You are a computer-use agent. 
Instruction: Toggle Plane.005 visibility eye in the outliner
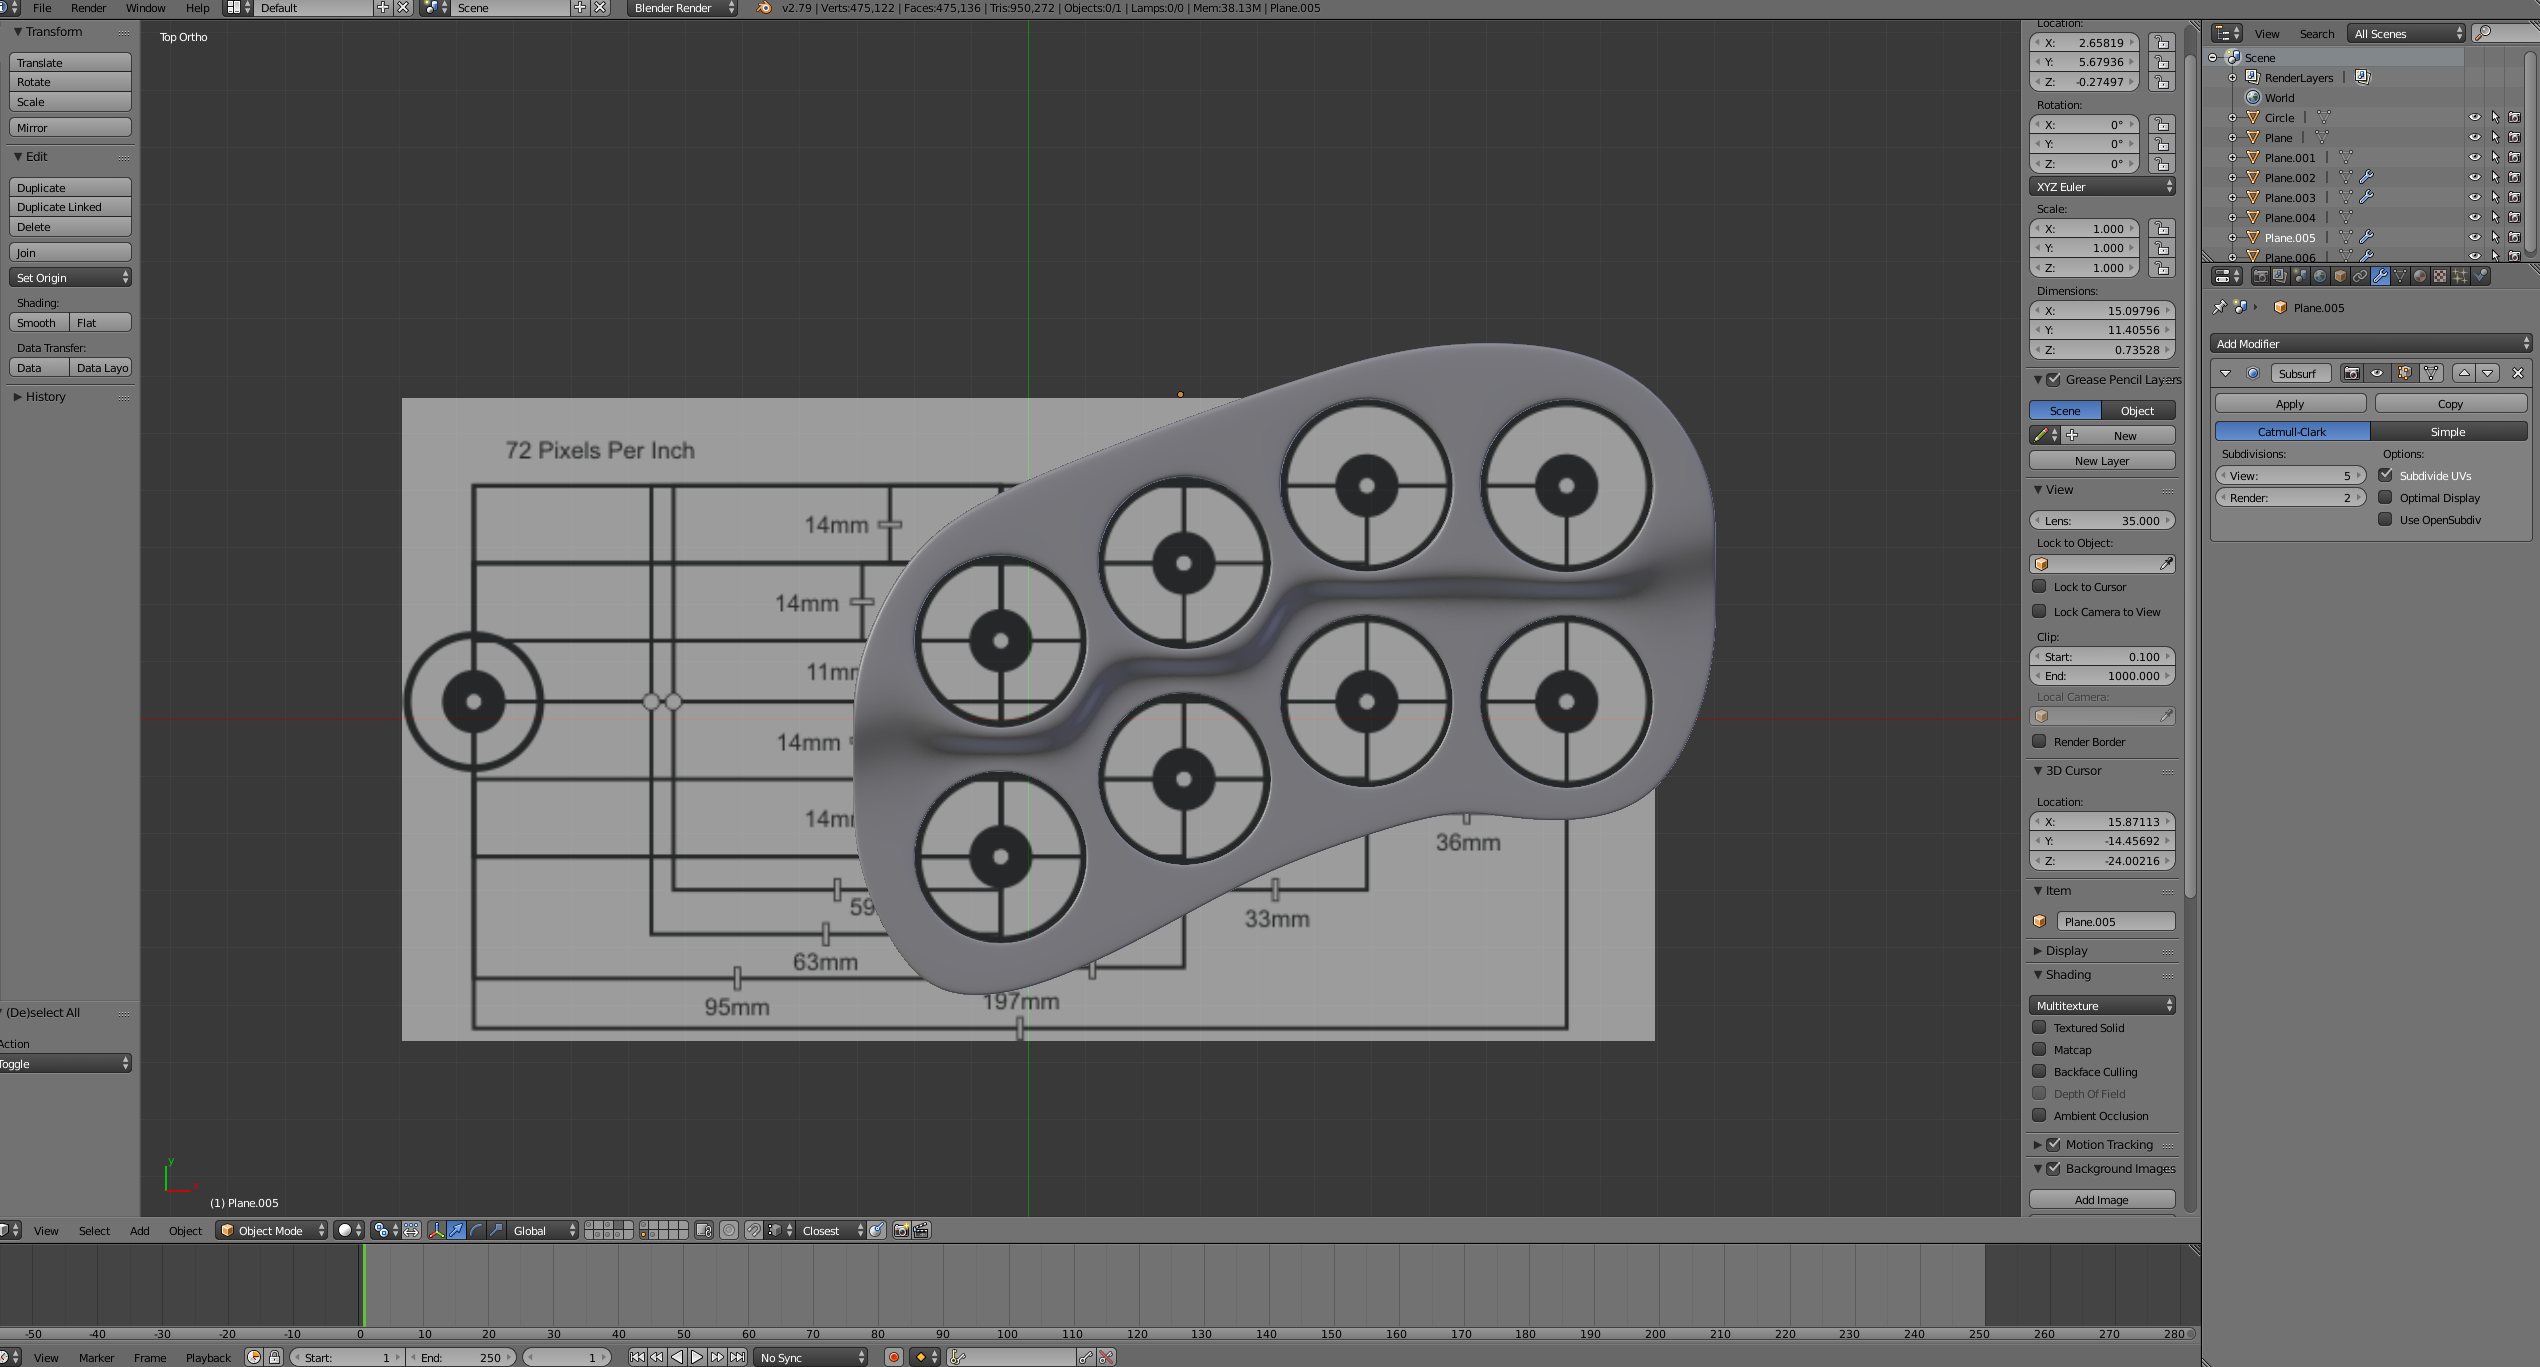[2475, 237]
